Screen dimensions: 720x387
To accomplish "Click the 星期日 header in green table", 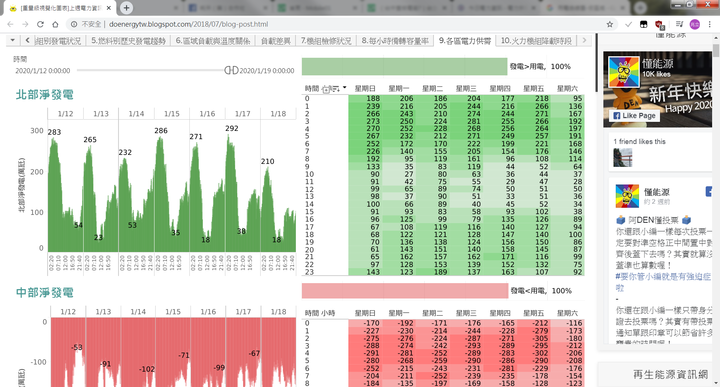I will pos(365,89).
